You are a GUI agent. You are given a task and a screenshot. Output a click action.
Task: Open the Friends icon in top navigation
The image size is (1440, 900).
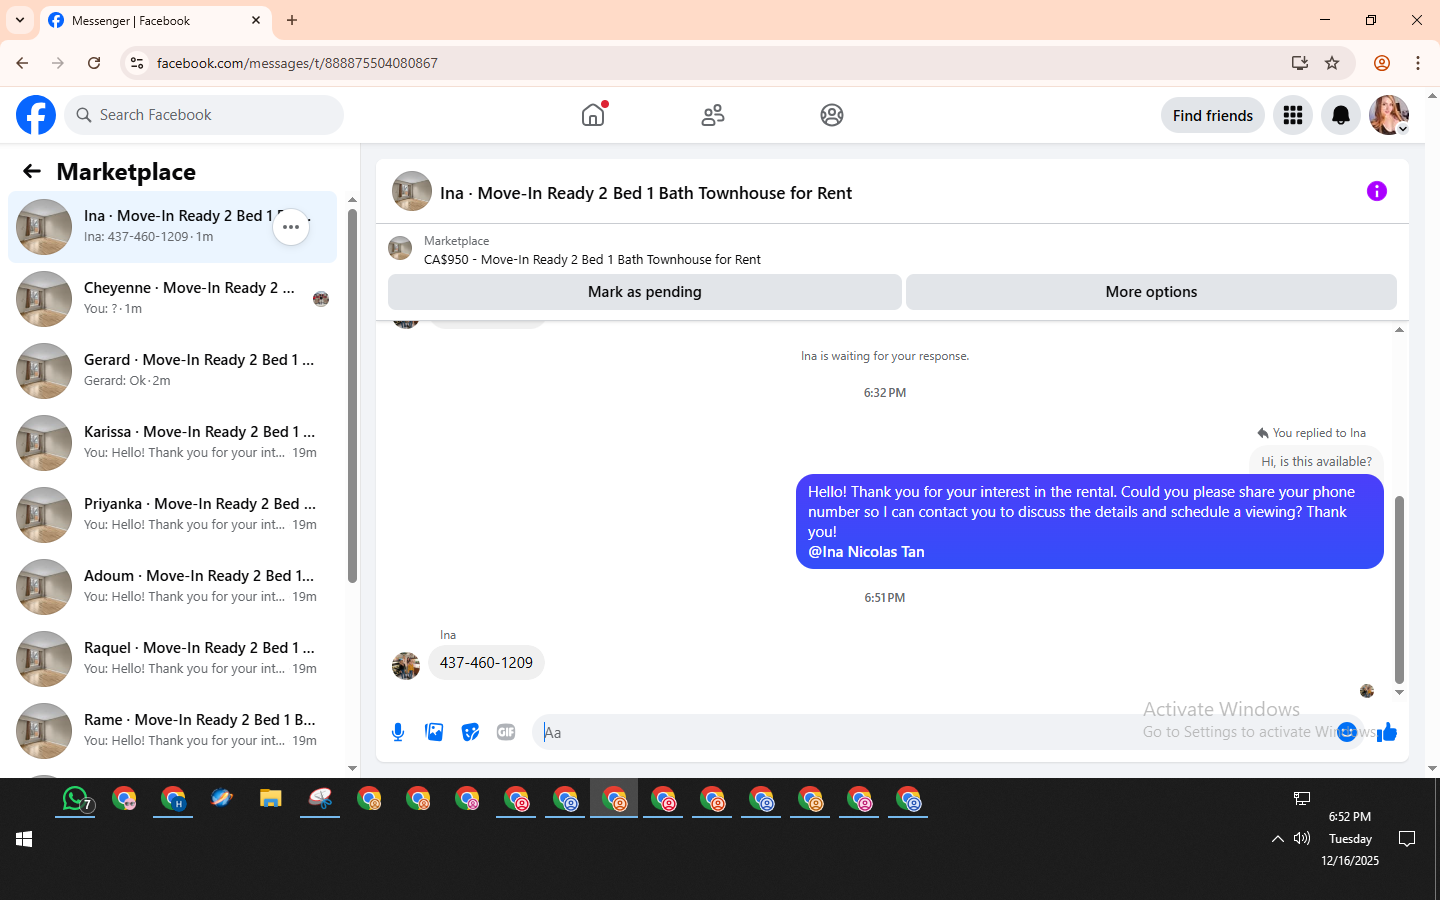[713, 115]
